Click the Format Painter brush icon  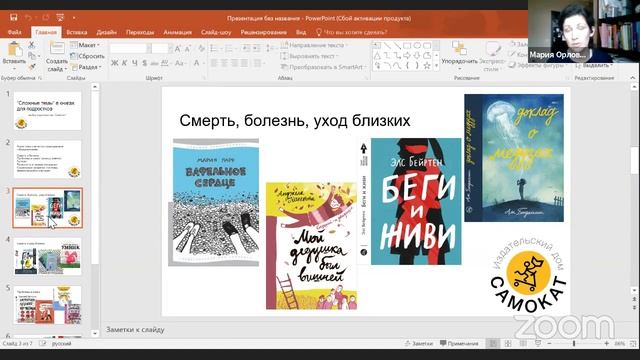pyautogui.click(x=32, y=66)
